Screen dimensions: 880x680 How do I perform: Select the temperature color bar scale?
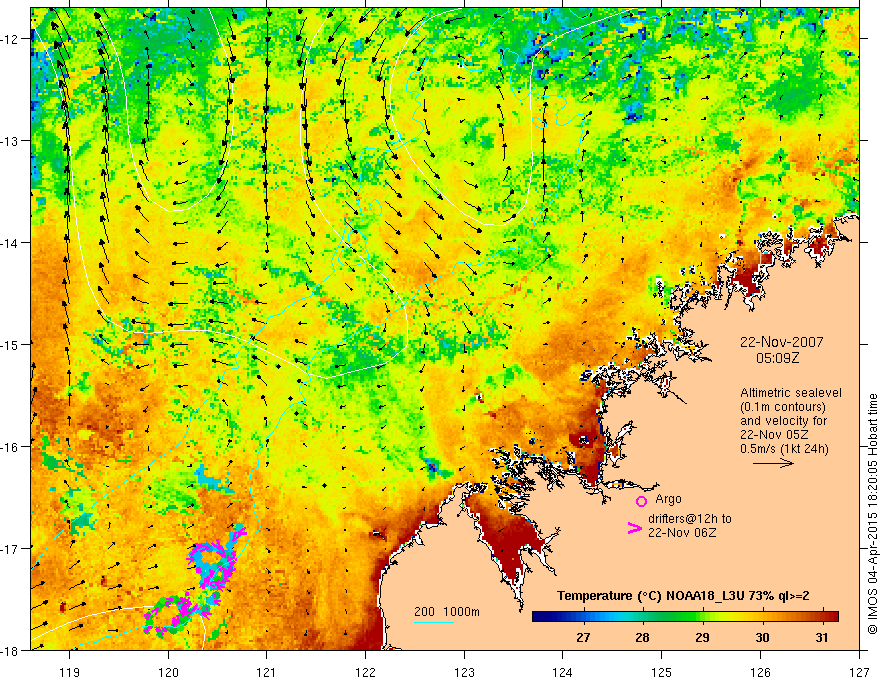[685, 617]
